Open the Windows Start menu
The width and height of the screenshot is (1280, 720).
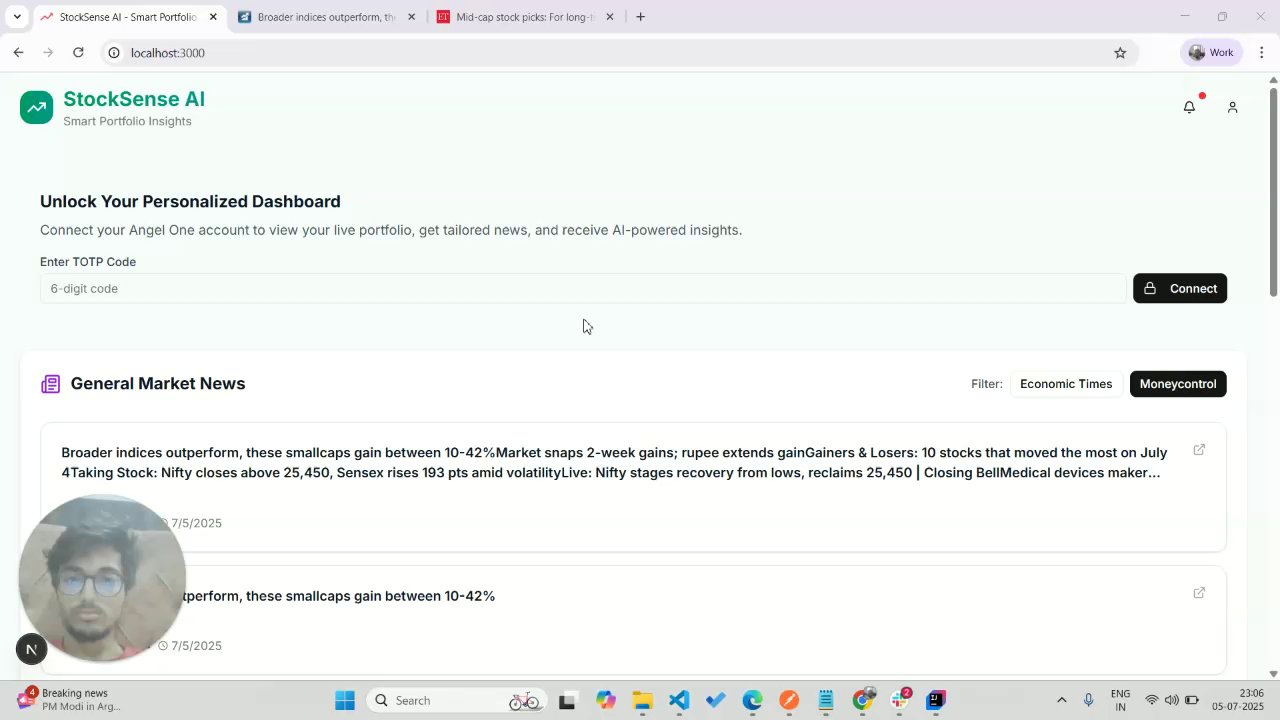345,700
